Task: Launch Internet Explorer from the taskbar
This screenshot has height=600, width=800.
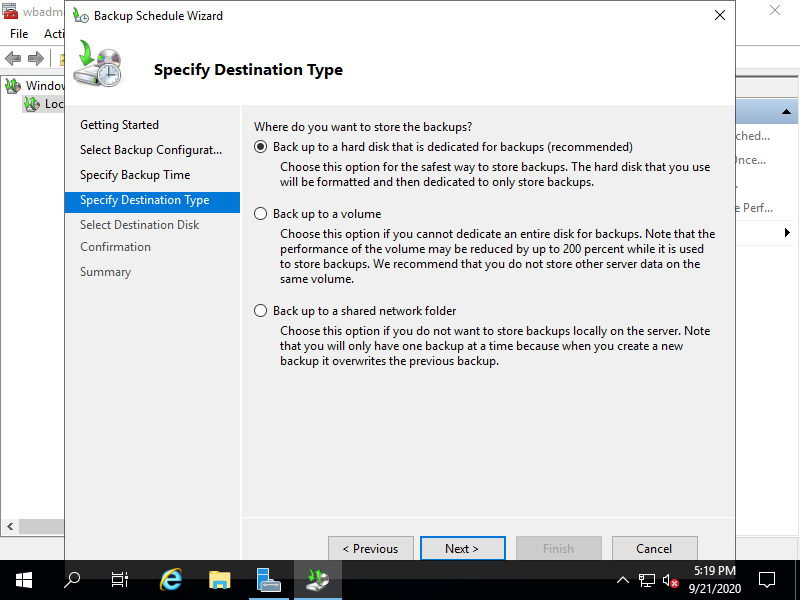Action: coord(170,579)
